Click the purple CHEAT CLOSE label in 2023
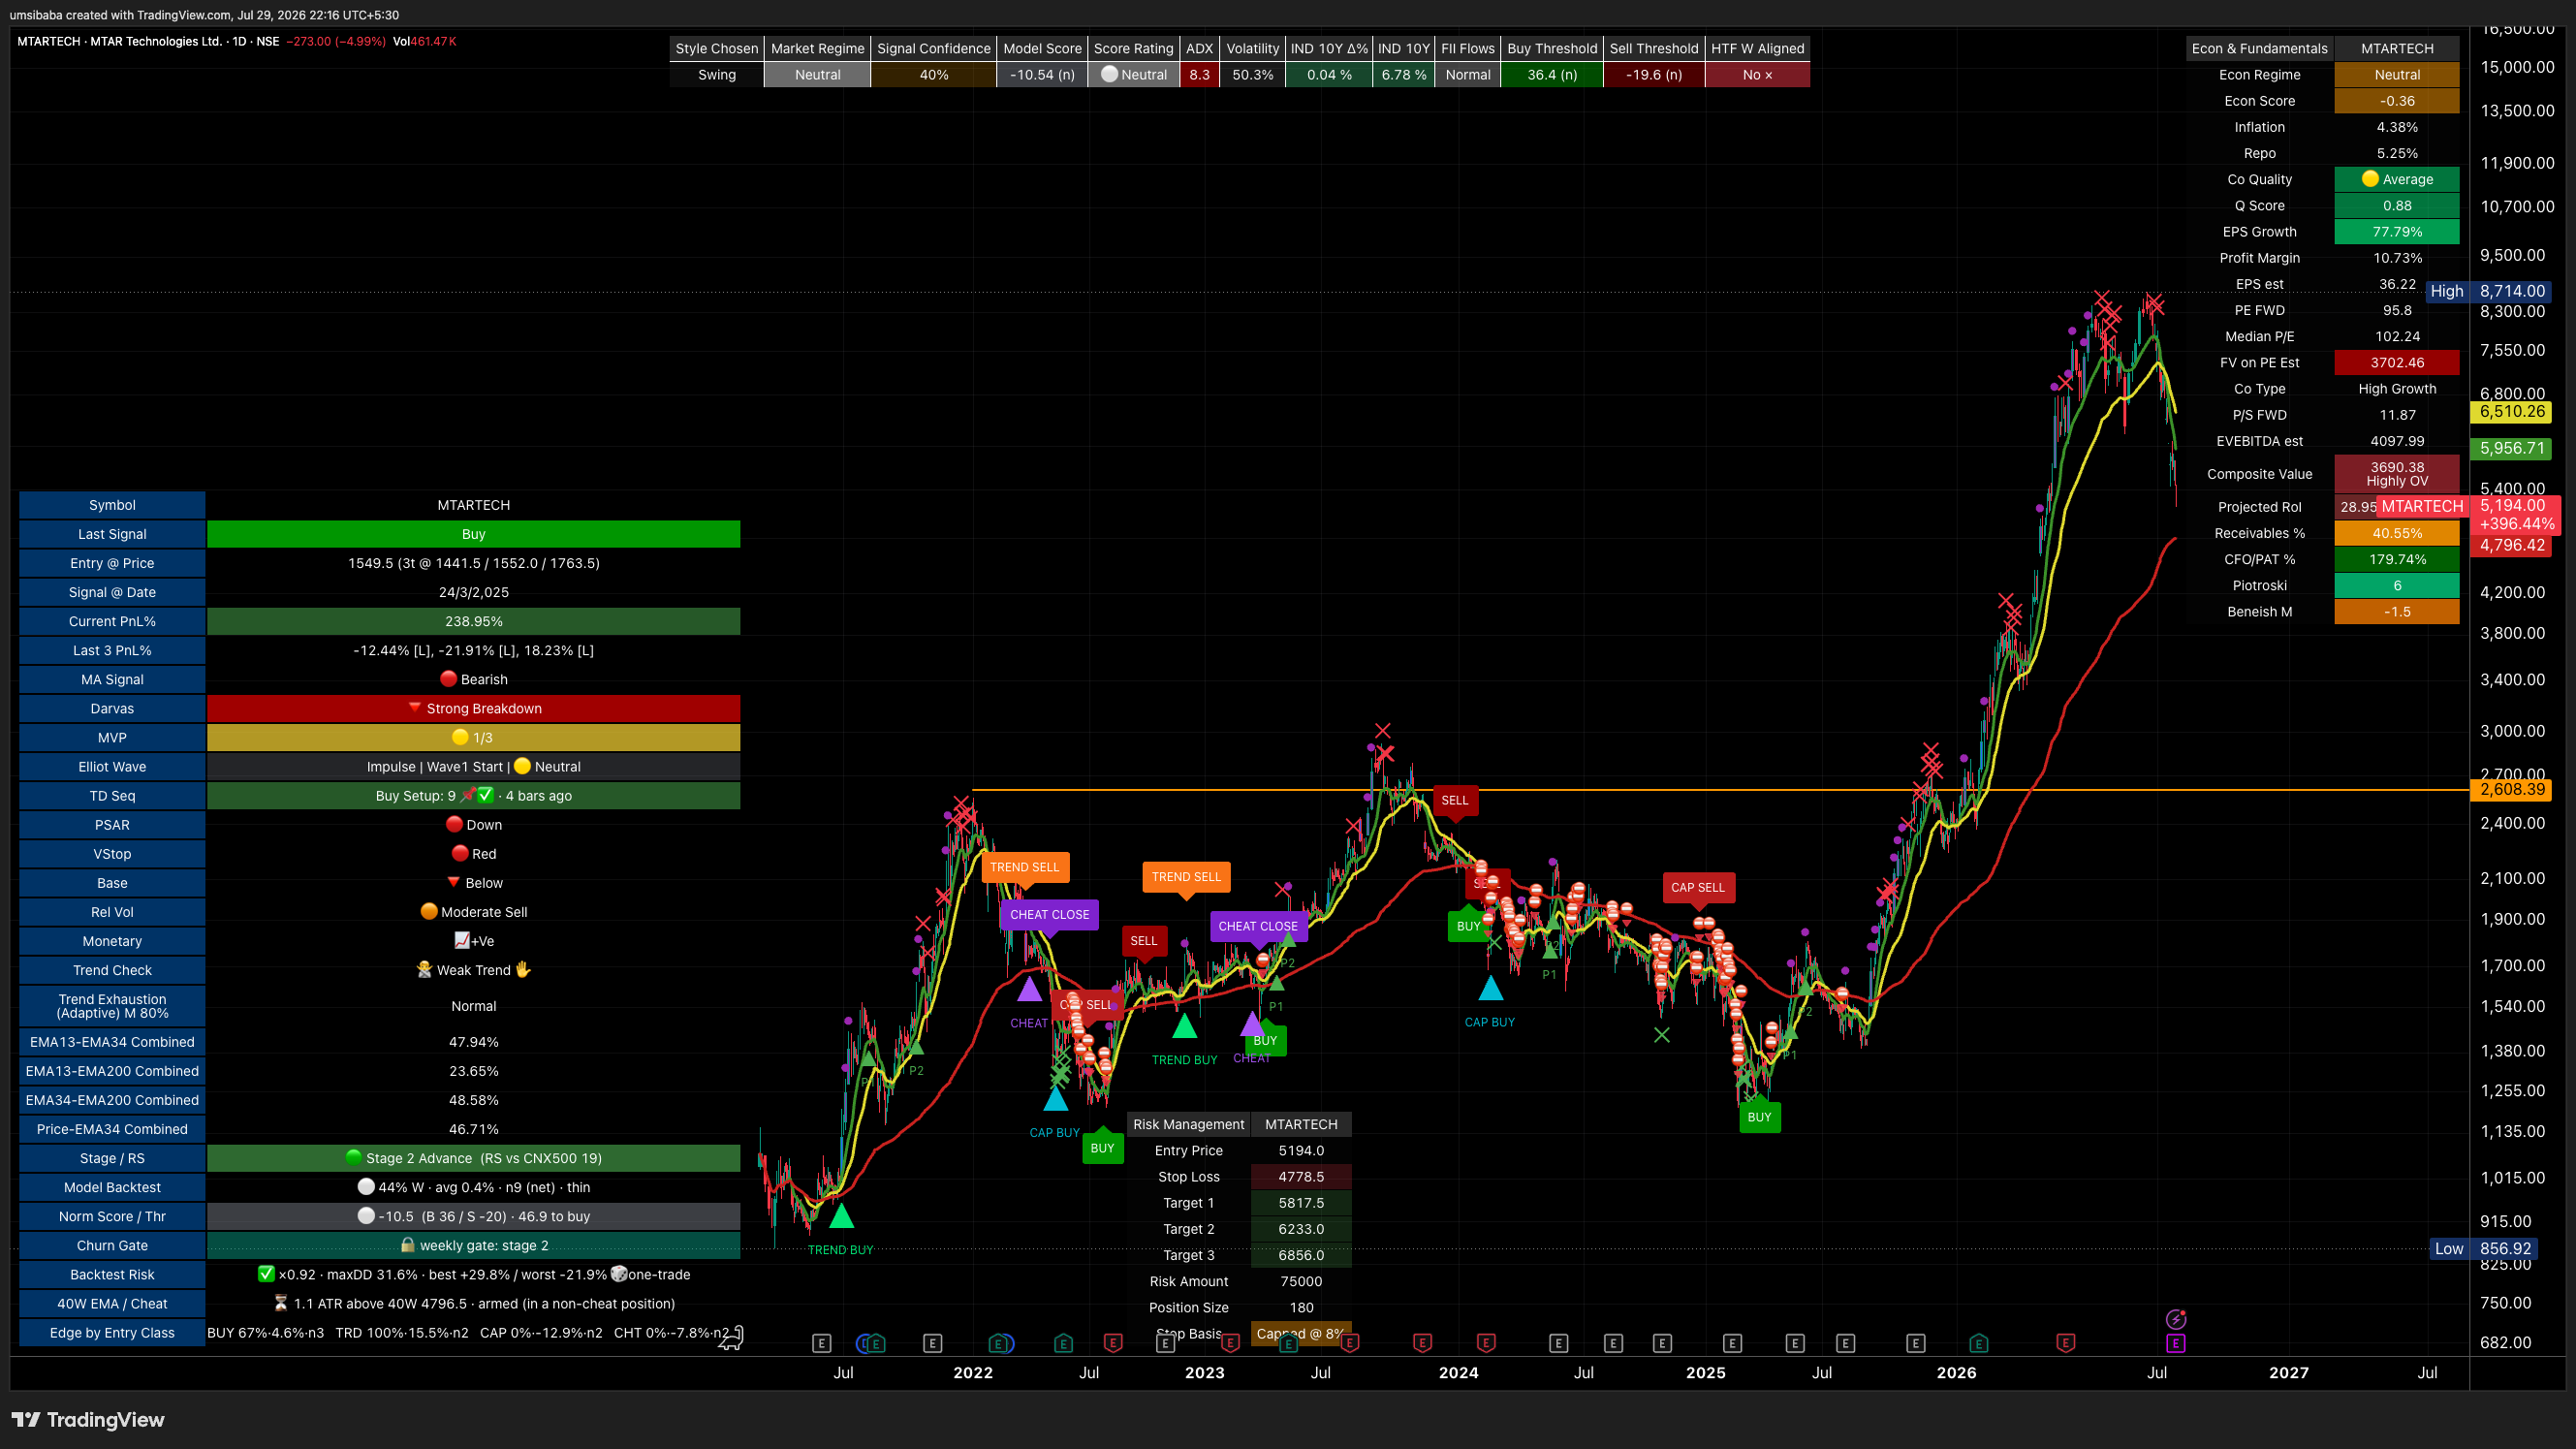Image resolution: width=2576 pixels, height=1449 pixels. pyautogui.click(x=1258, y=926)
